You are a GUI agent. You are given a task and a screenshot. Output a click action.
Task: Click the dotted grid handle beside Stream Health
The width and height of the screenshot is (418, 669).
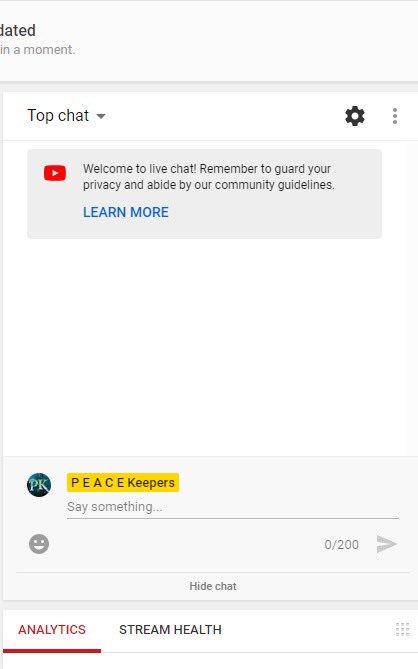(402, 629)
